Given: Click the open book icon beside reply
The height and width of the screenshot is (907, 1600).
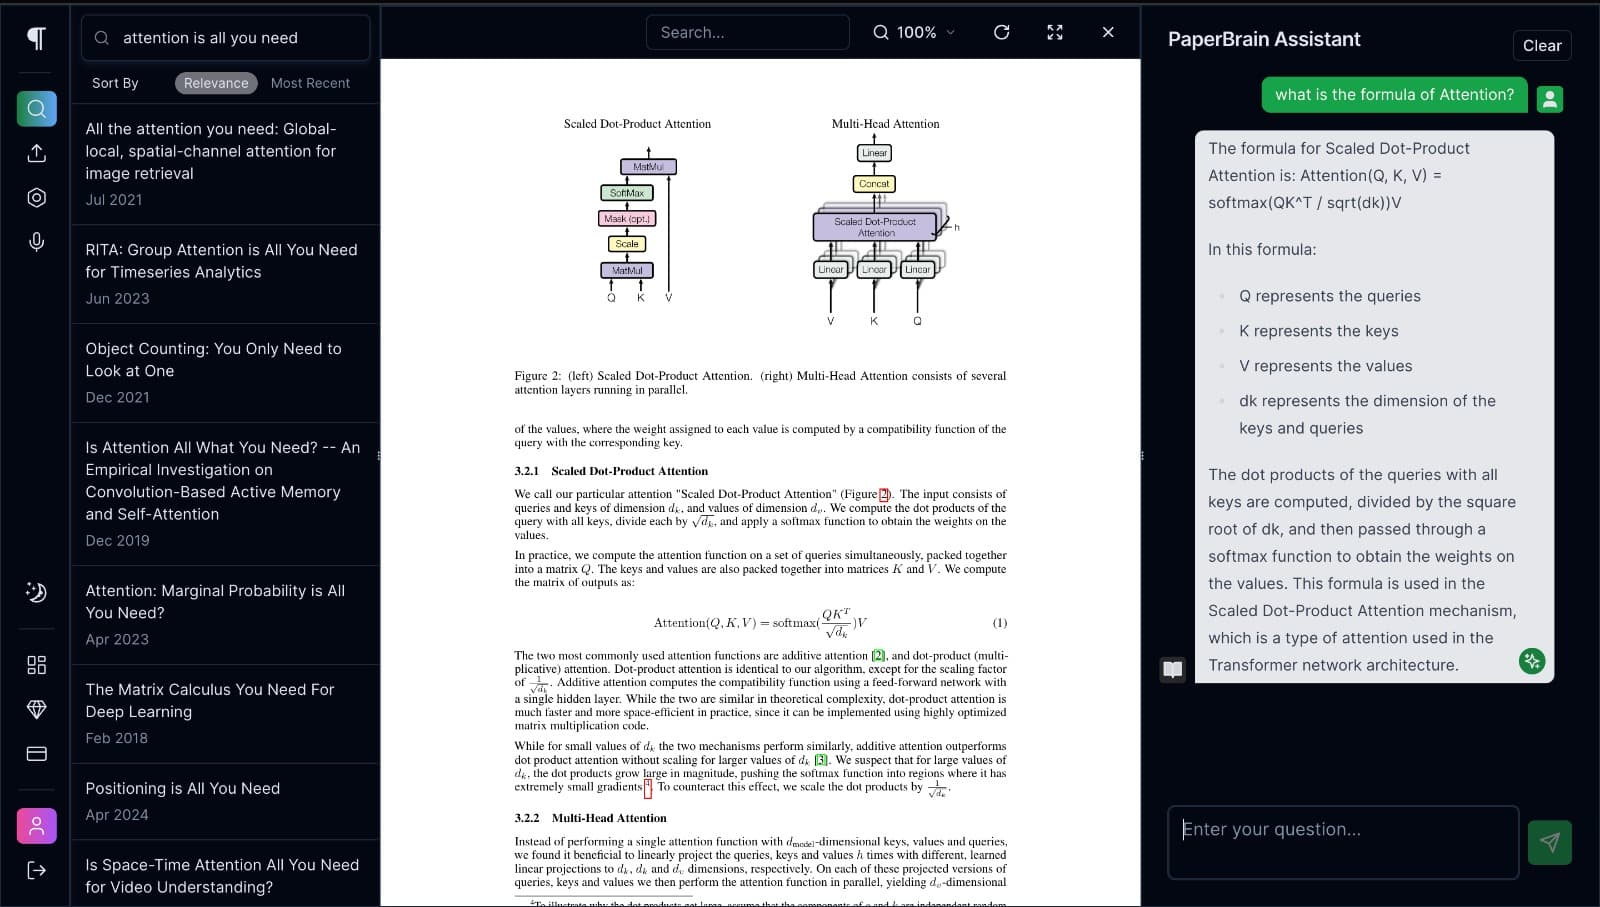Looking at the screenshot, I should [x=1173, y=669].
